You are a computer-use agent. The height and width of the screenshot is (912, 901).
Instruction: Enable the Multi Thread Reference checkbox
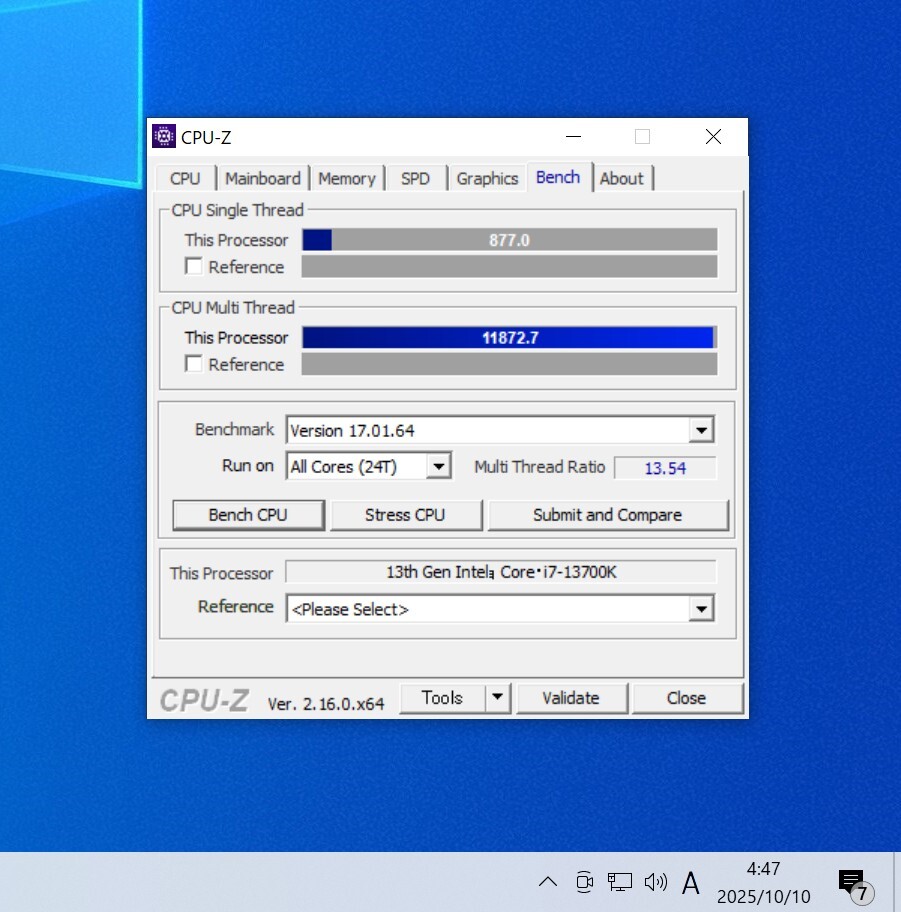coord(194,364)
